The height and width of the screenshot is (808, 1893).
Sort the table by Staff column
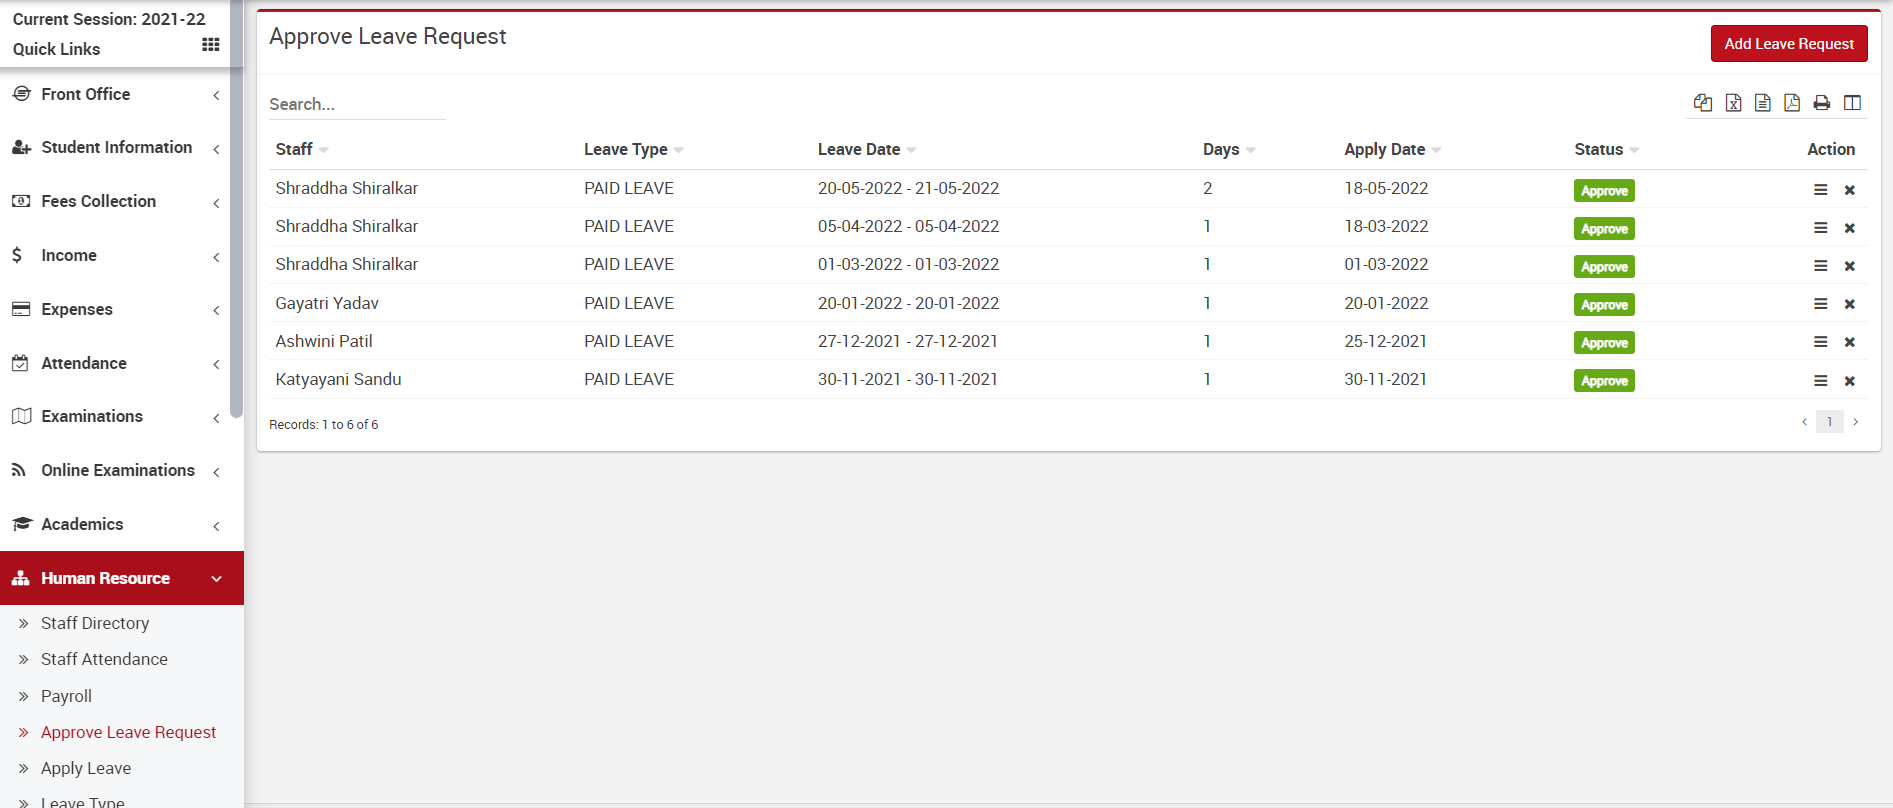click(294, 149)
